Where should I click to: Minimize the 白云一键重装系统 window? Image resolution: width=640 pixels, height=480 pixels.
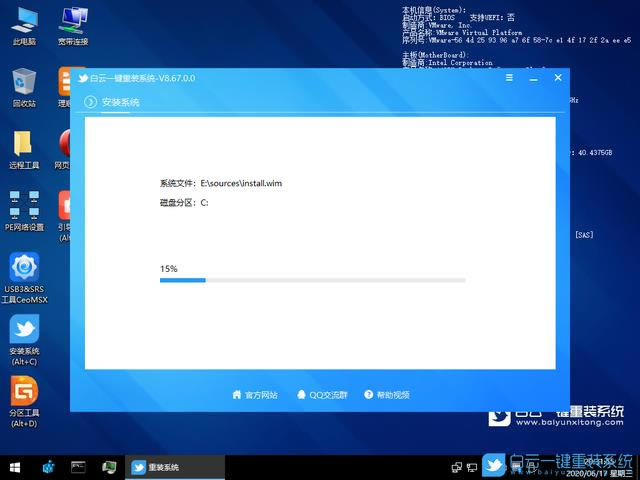click(531, 77)
